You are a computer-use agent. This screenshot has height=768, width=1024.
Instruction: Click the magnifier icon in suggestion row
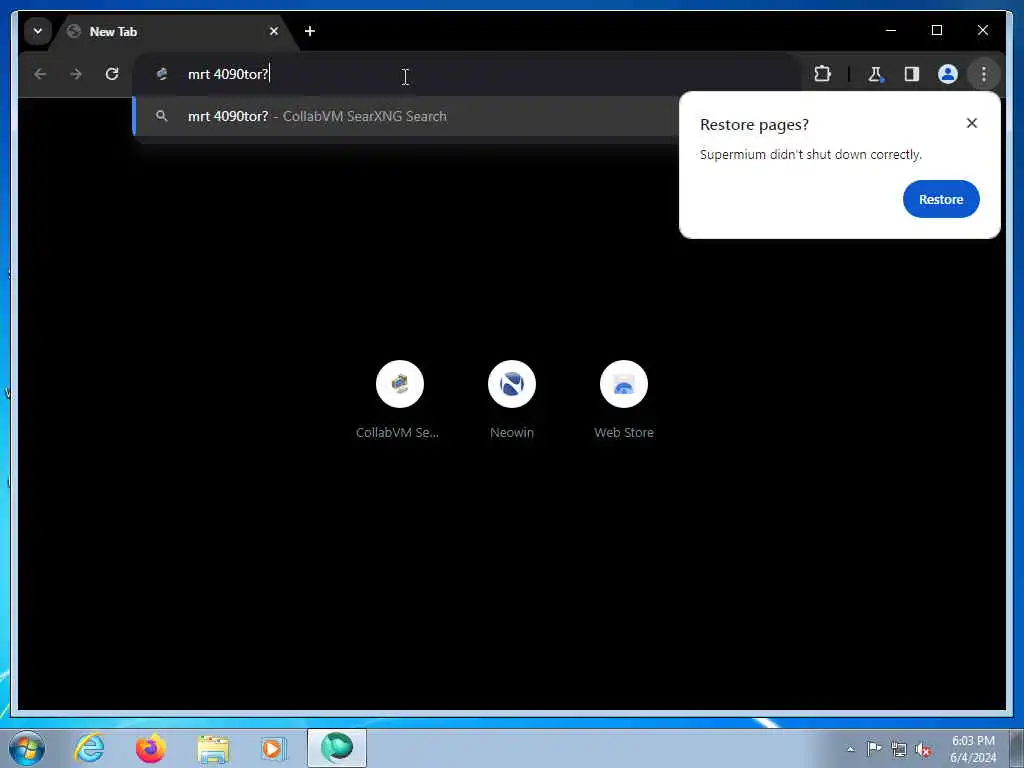pyautogui.click(x=161, y=116)
